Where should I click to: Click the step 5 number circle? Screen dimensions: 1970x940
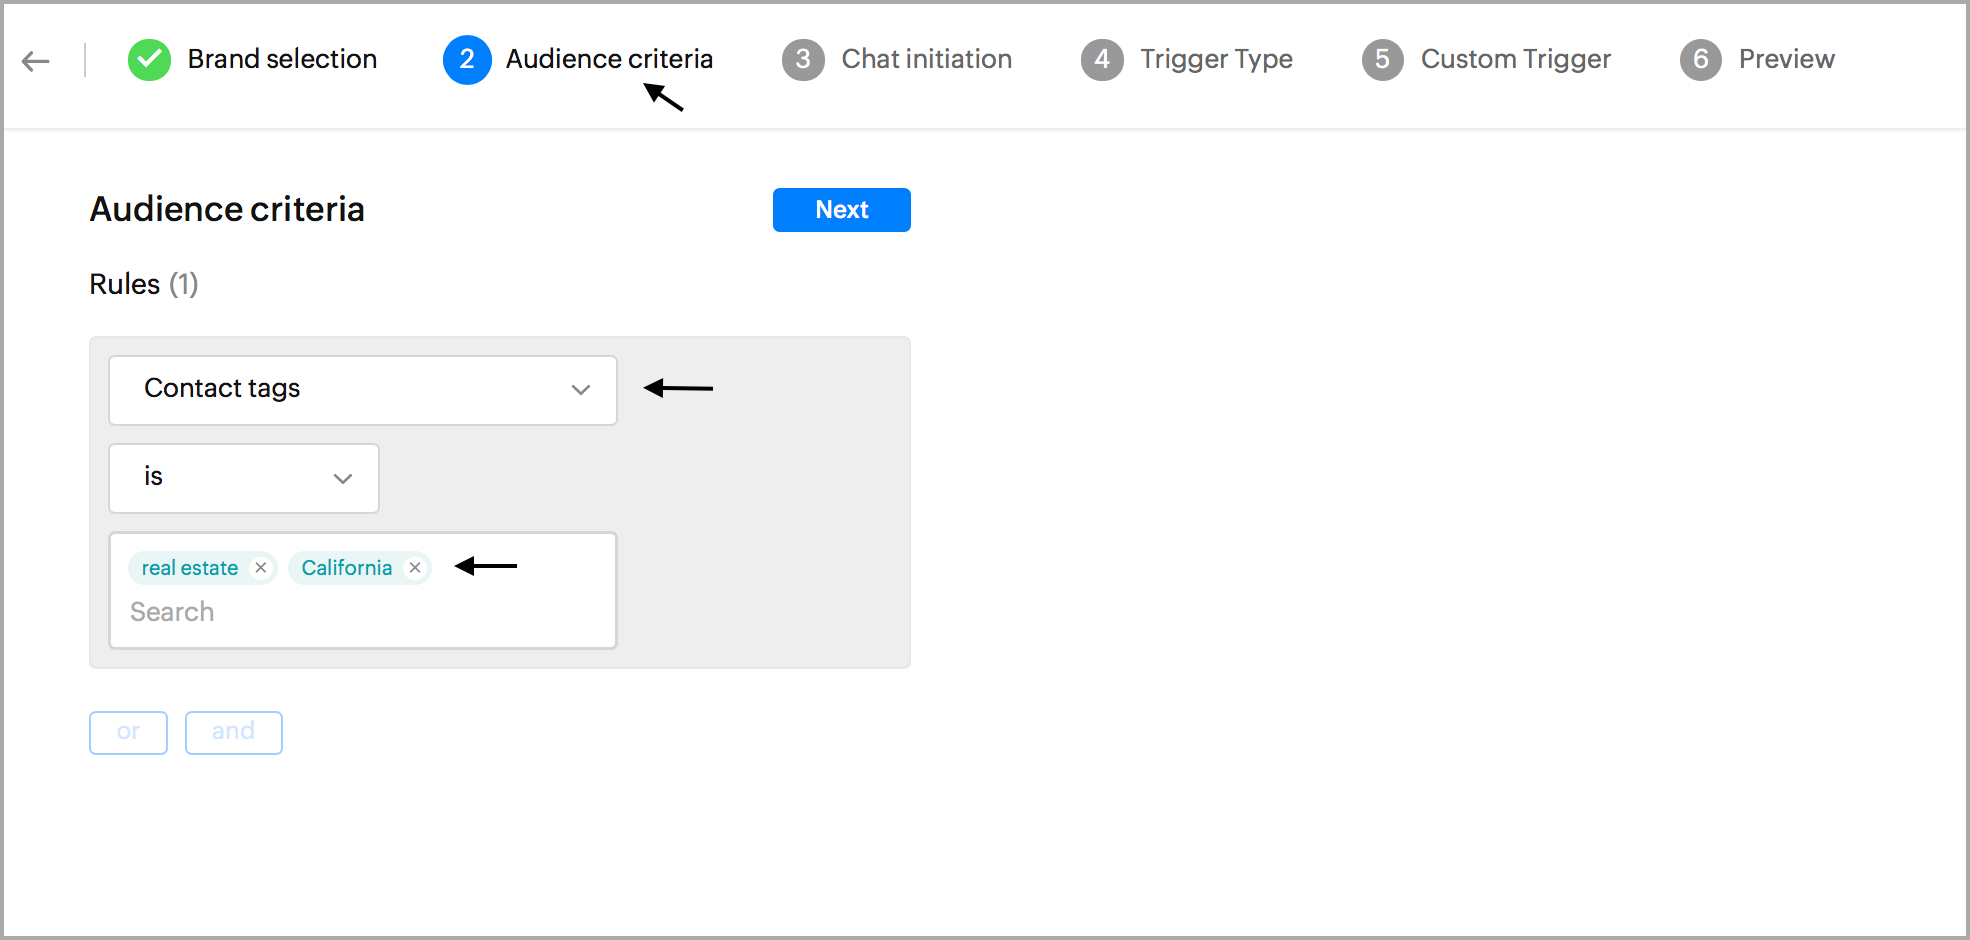tap(1382, 60)
